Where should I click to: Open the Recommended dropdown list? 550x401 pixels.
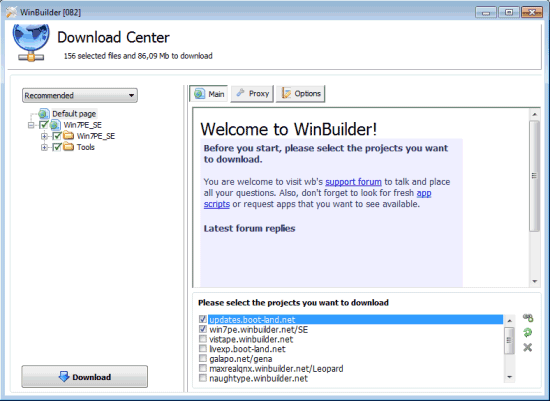[x=80, y=95]
